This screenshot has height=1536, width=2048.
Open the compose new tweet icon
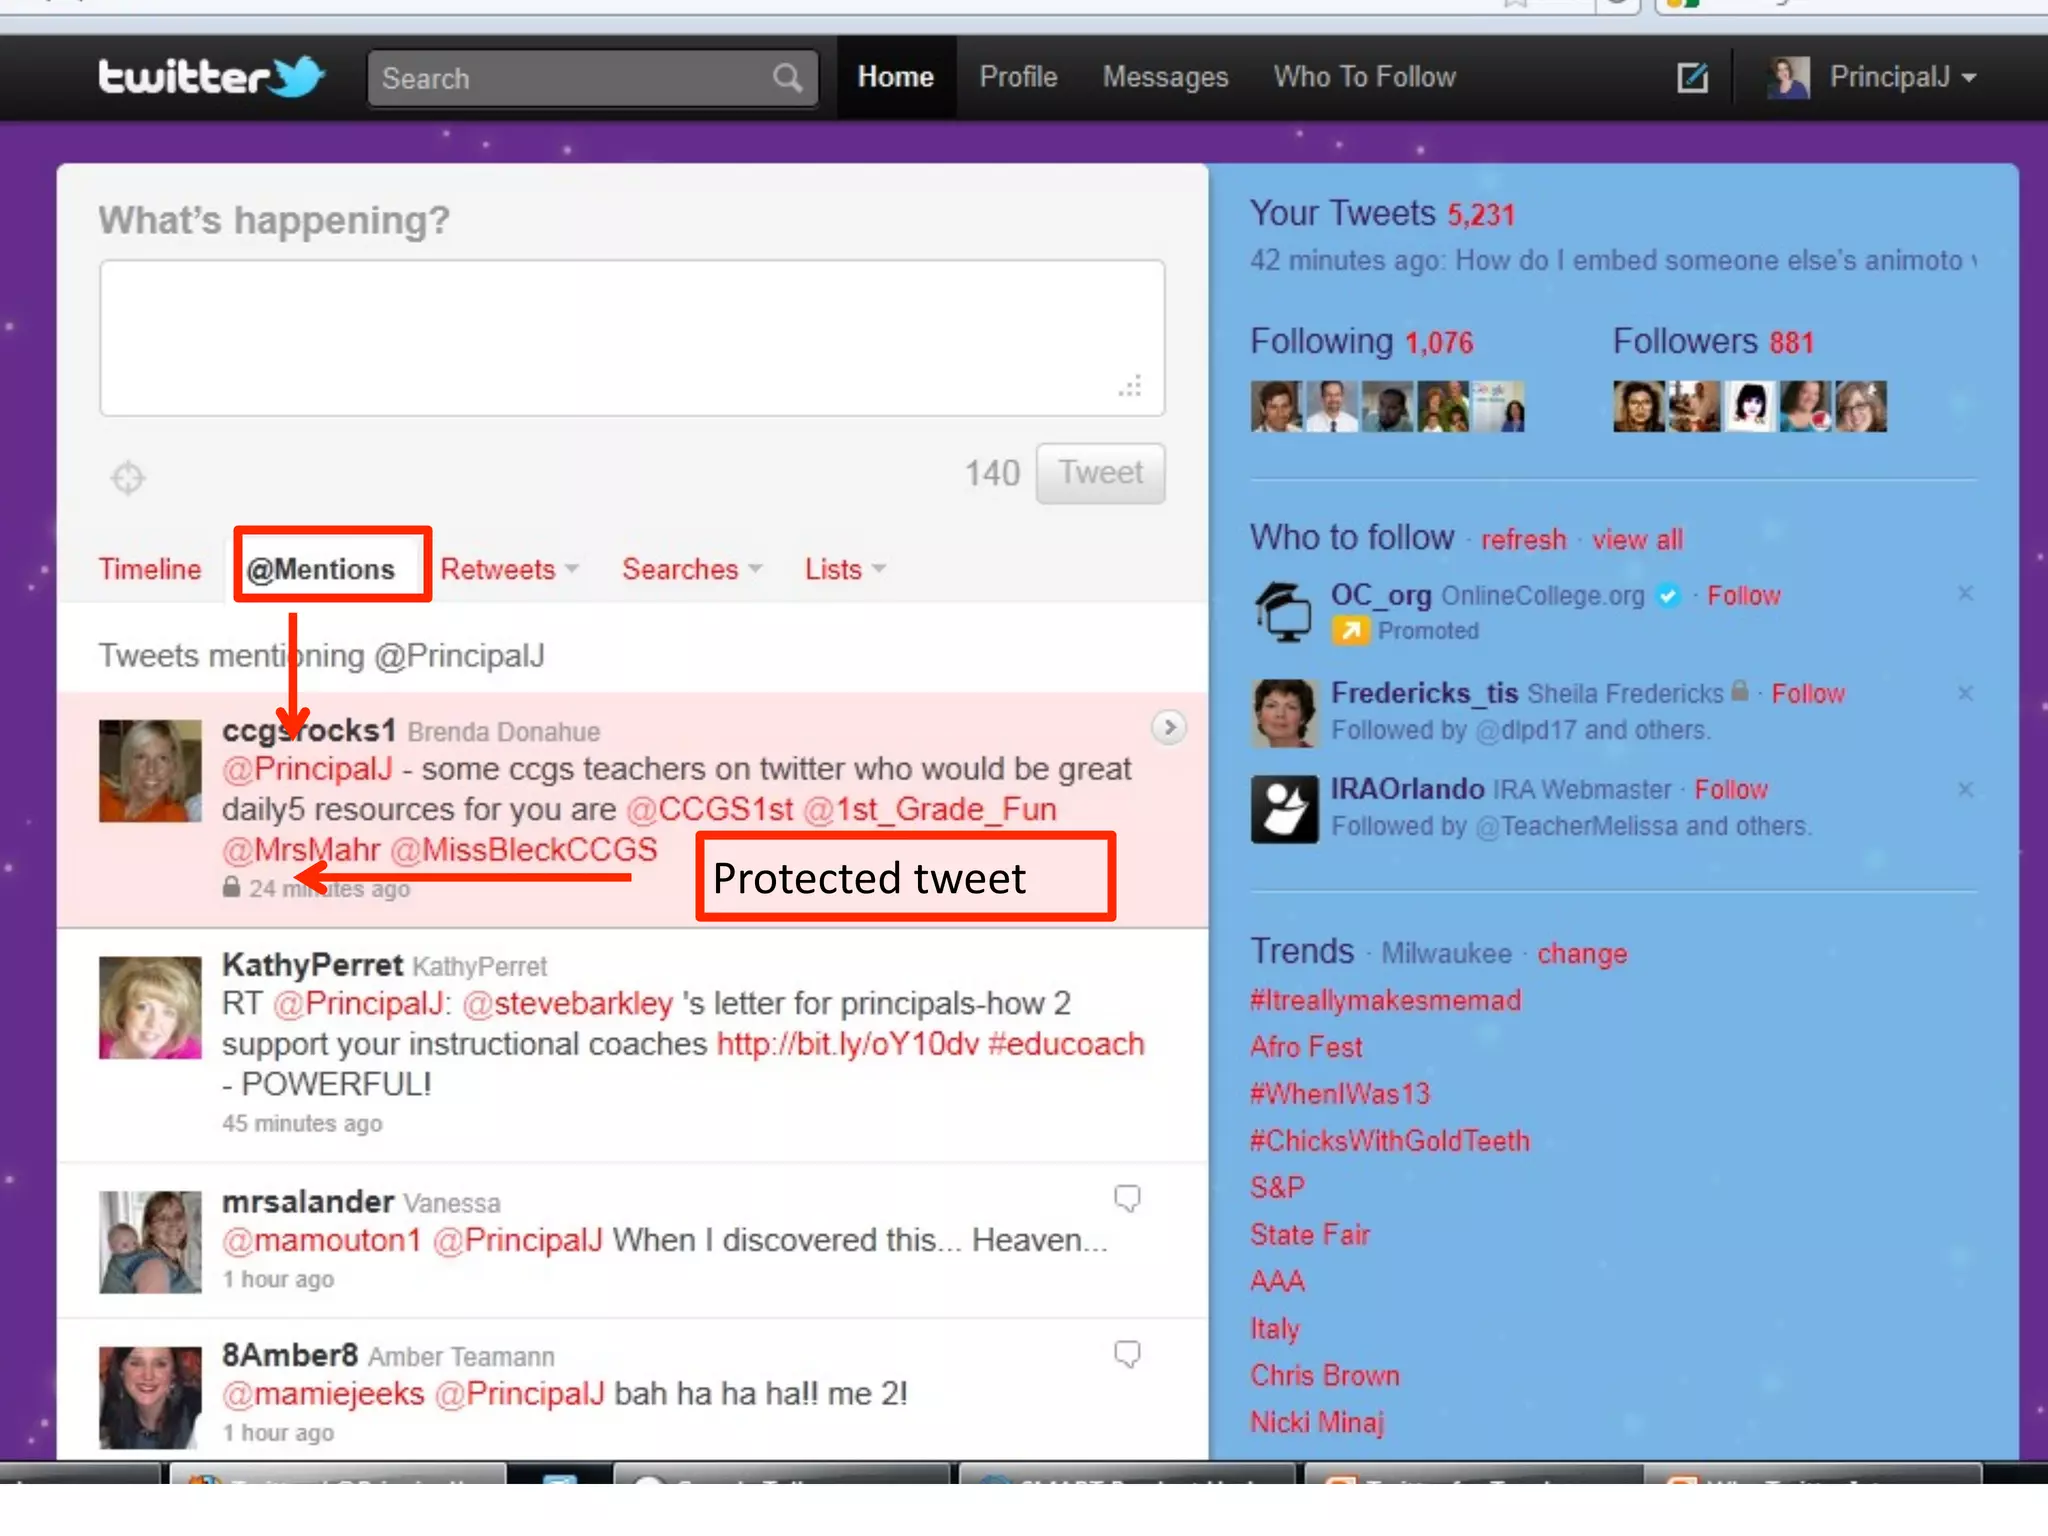tap(1692, 77)
